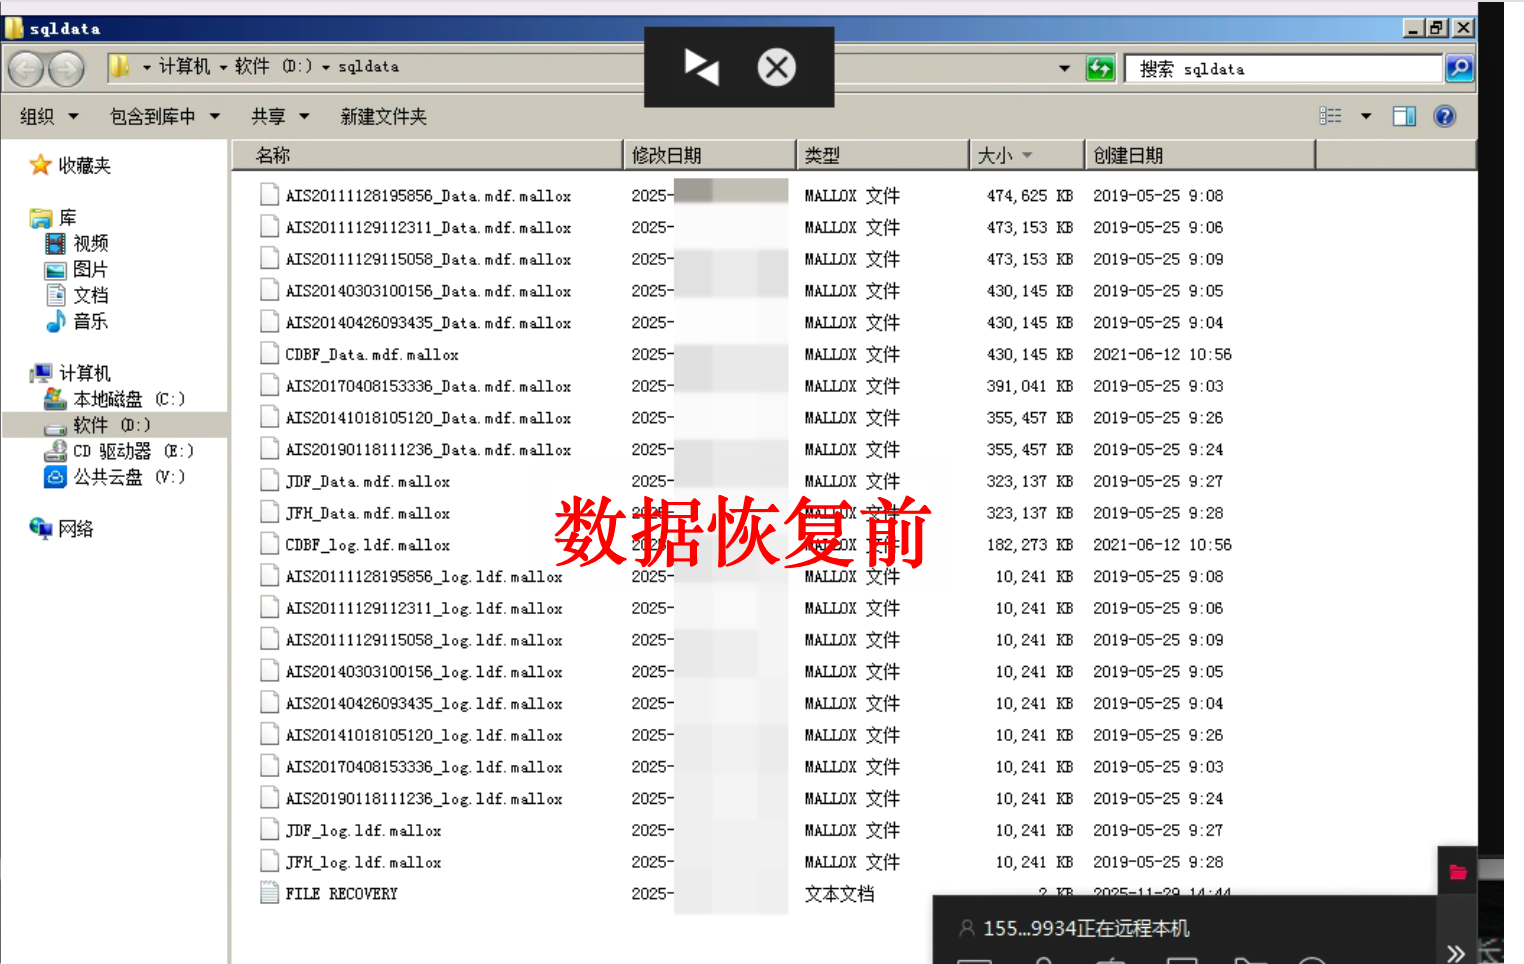The image size is (1524, 964).
Task: Click the green refresh icon beside address bar
Action: (x=1100, y=68)
